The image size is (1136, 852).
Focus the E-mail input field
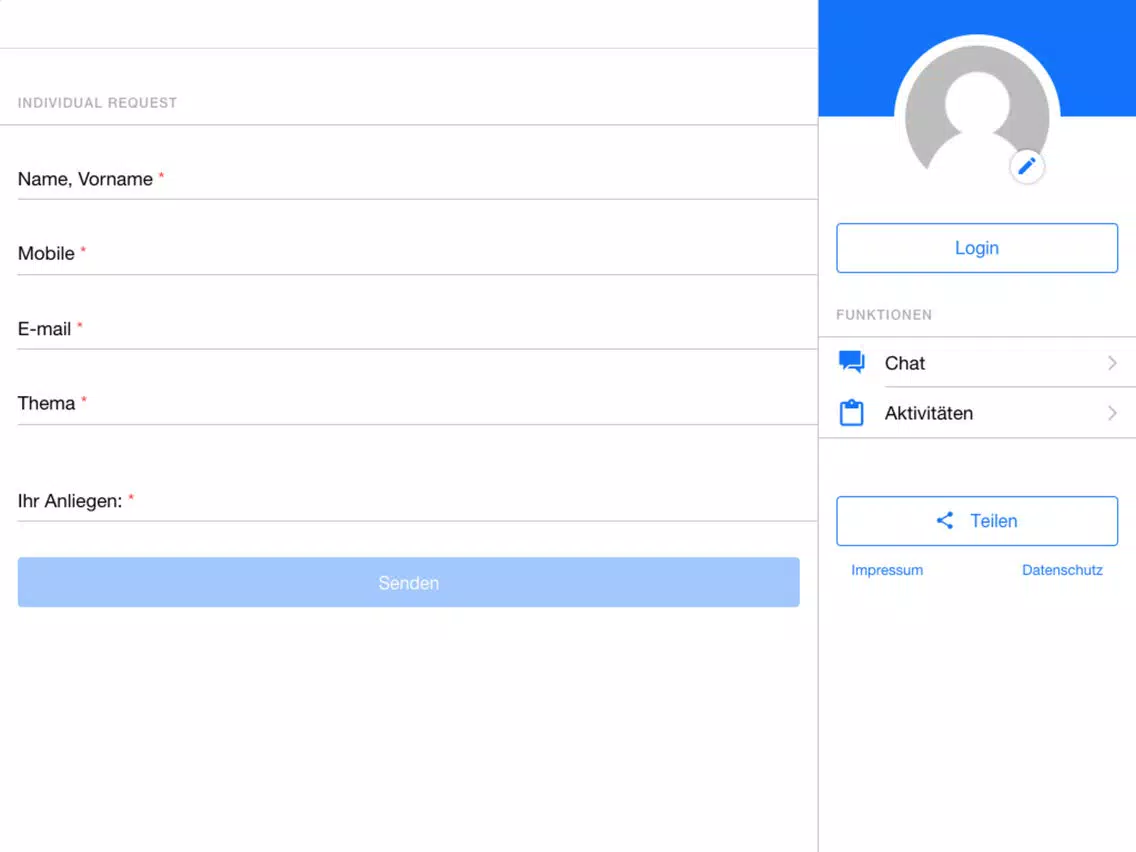pos(417,329)
